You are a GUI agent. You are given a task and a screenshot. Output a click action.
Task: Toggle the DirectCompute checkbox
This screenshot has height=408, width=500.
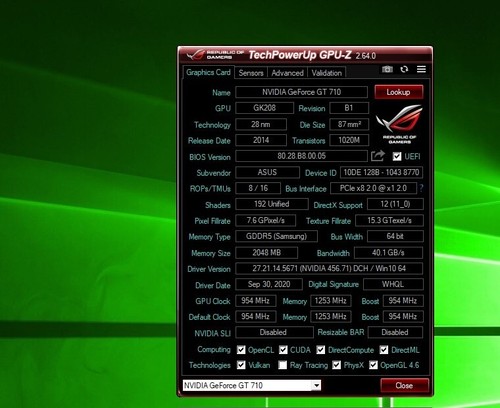pyautogui.click(x=321, y=350)
